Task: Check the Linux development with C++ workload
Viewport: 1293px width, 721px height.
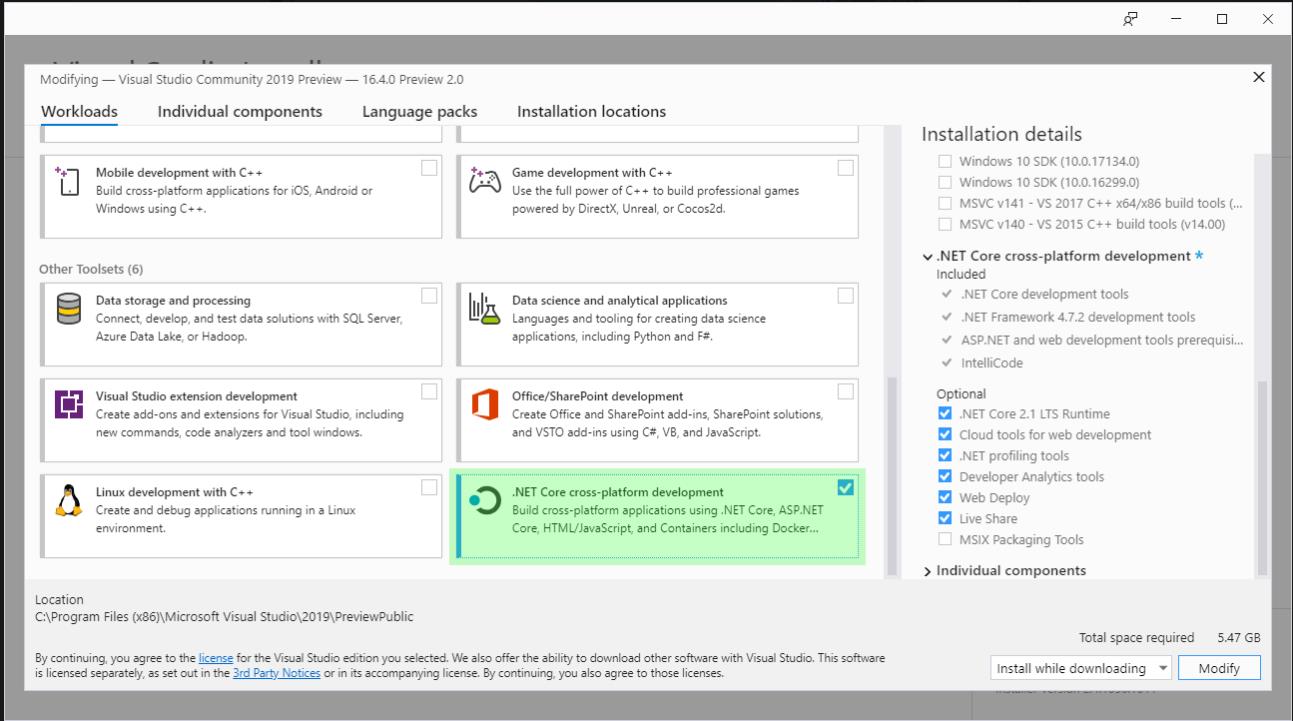Action: click(x=429, y=487)
